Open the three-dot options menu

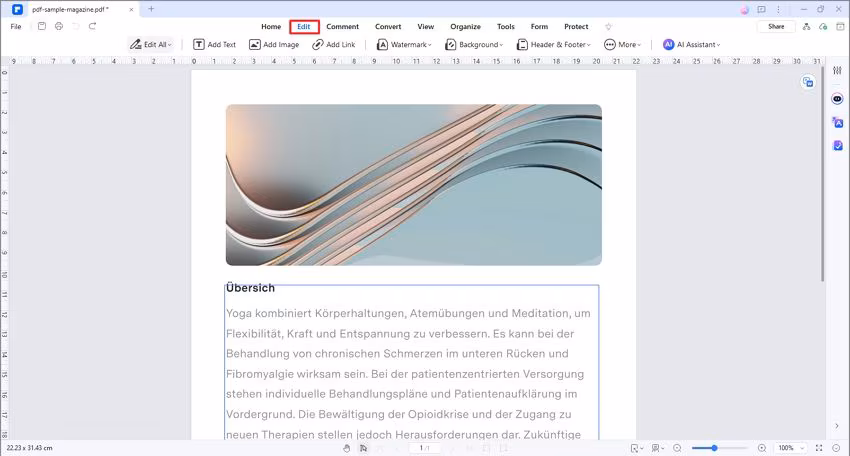[778, 10]
